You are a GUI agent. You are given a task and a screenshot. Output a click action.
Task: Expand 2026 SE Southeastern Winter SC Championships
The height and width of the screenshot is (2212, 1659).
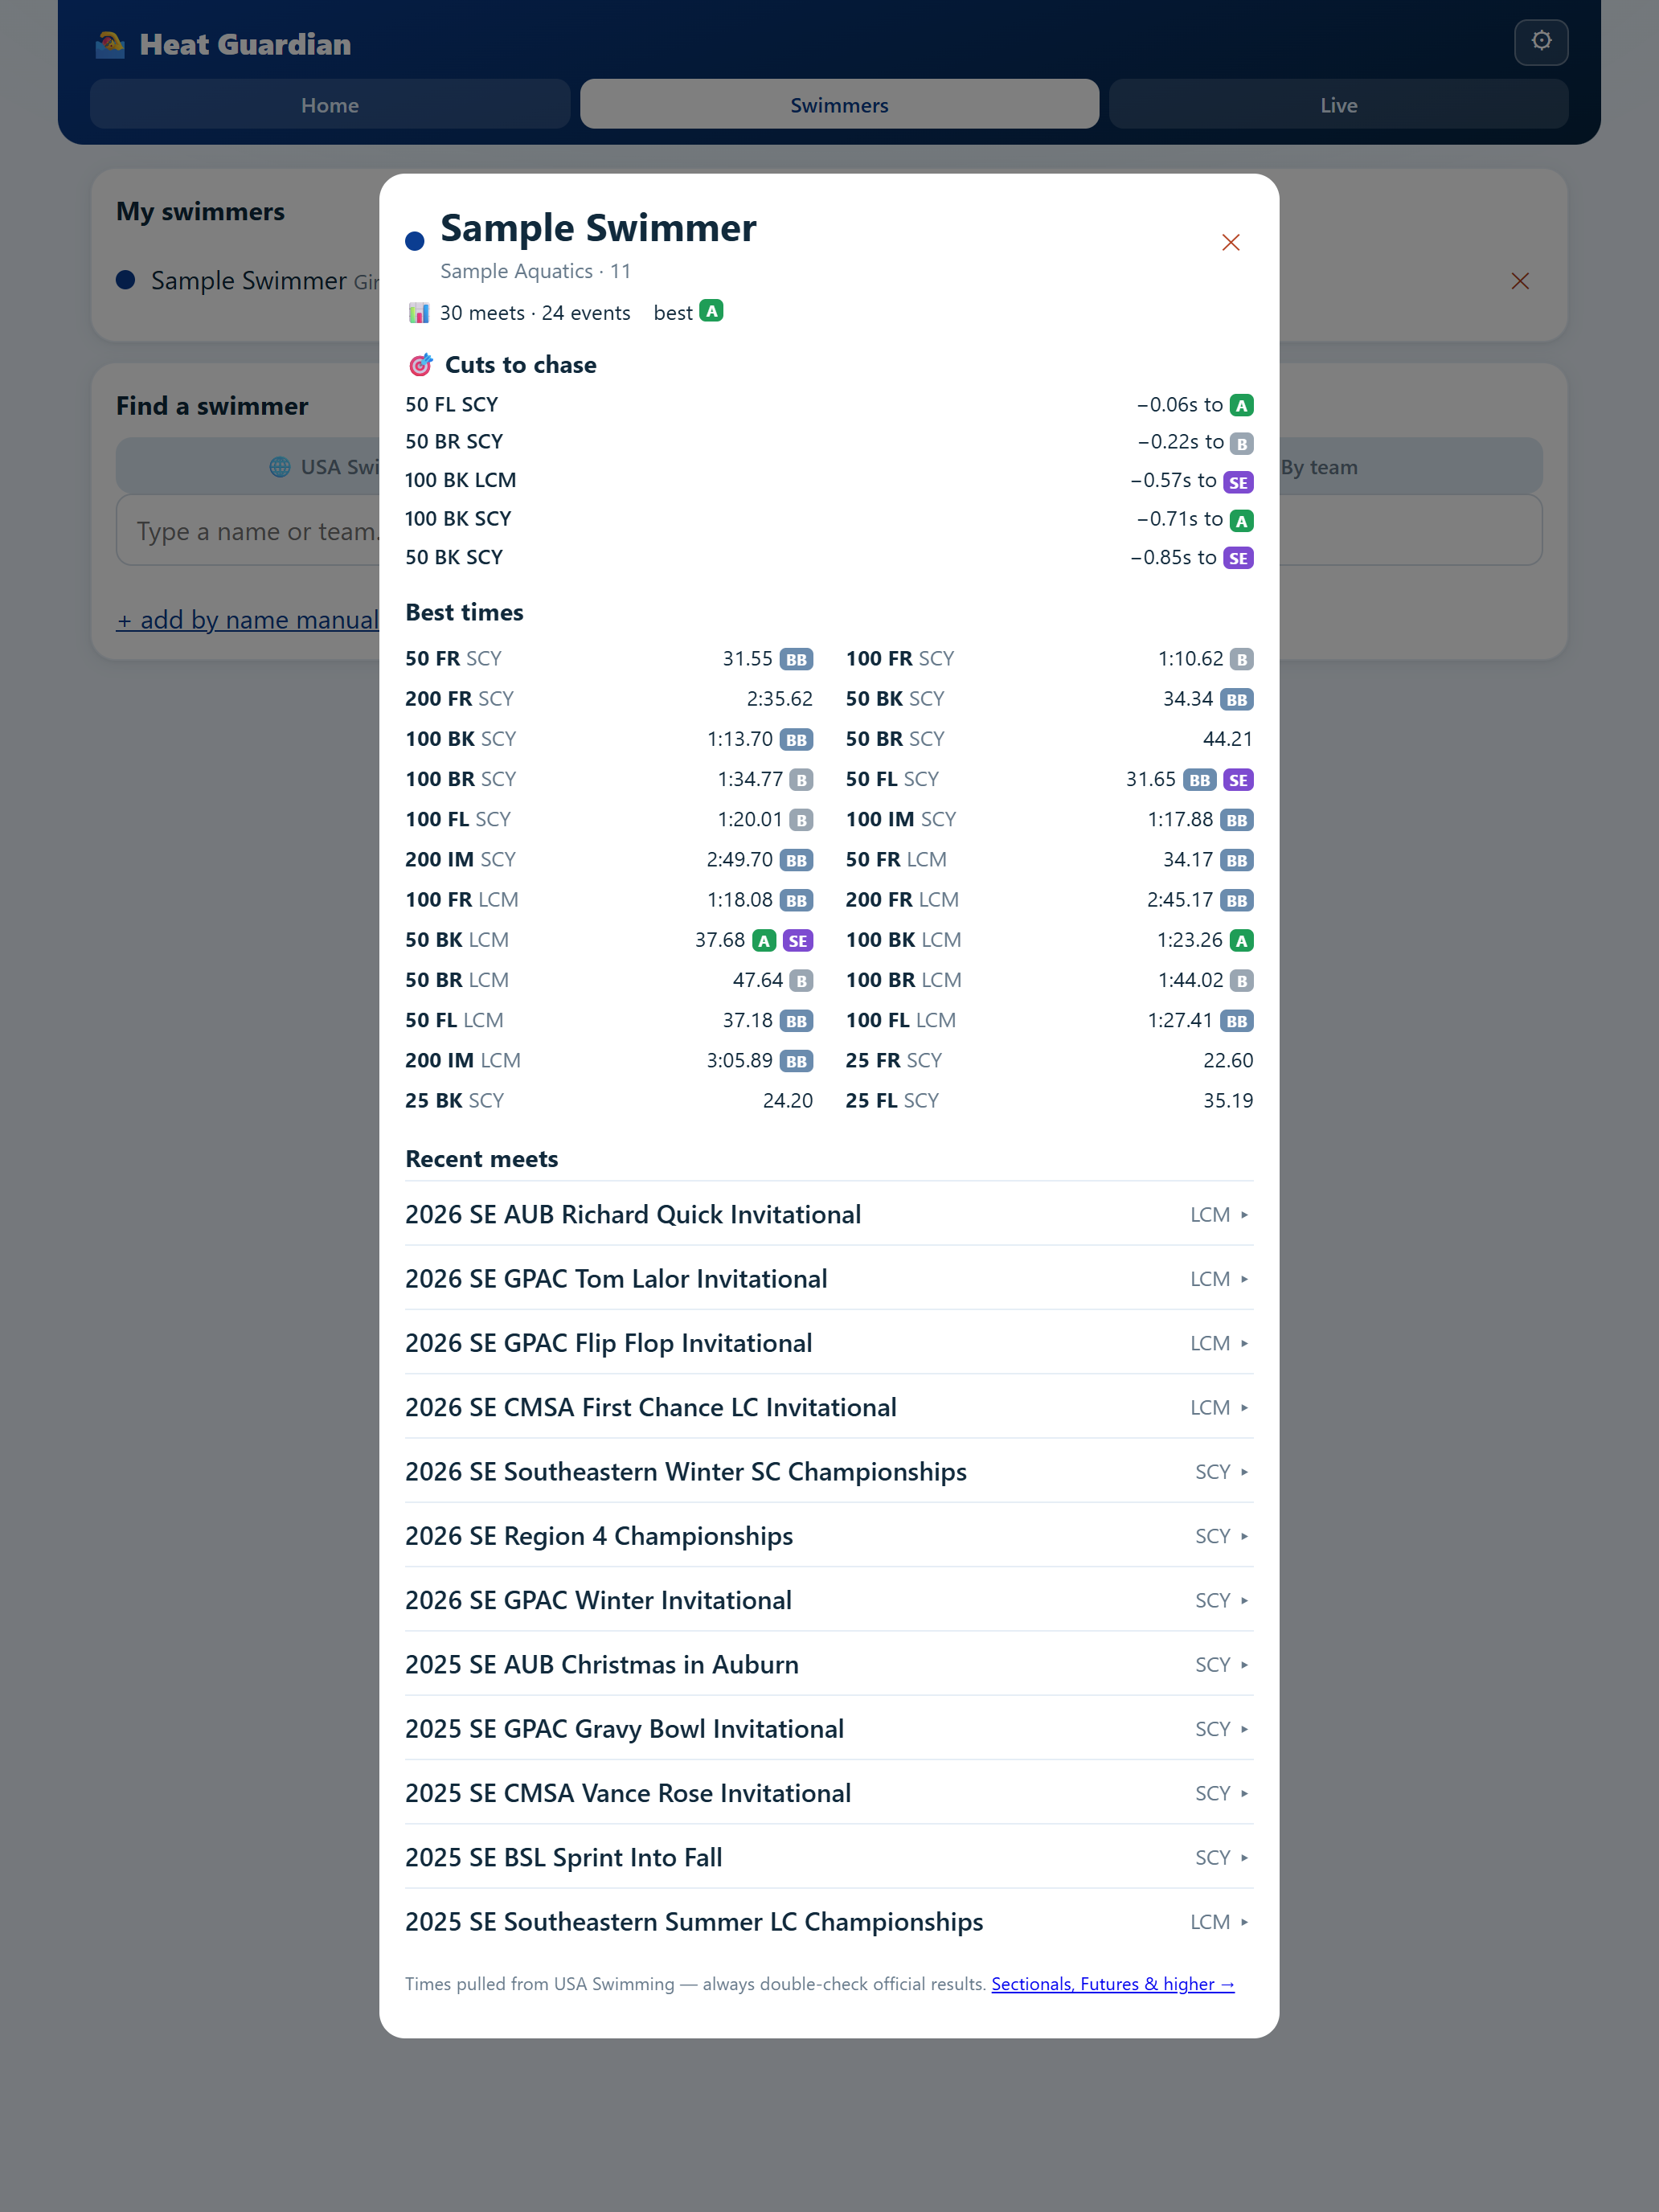coord(829,1471)
